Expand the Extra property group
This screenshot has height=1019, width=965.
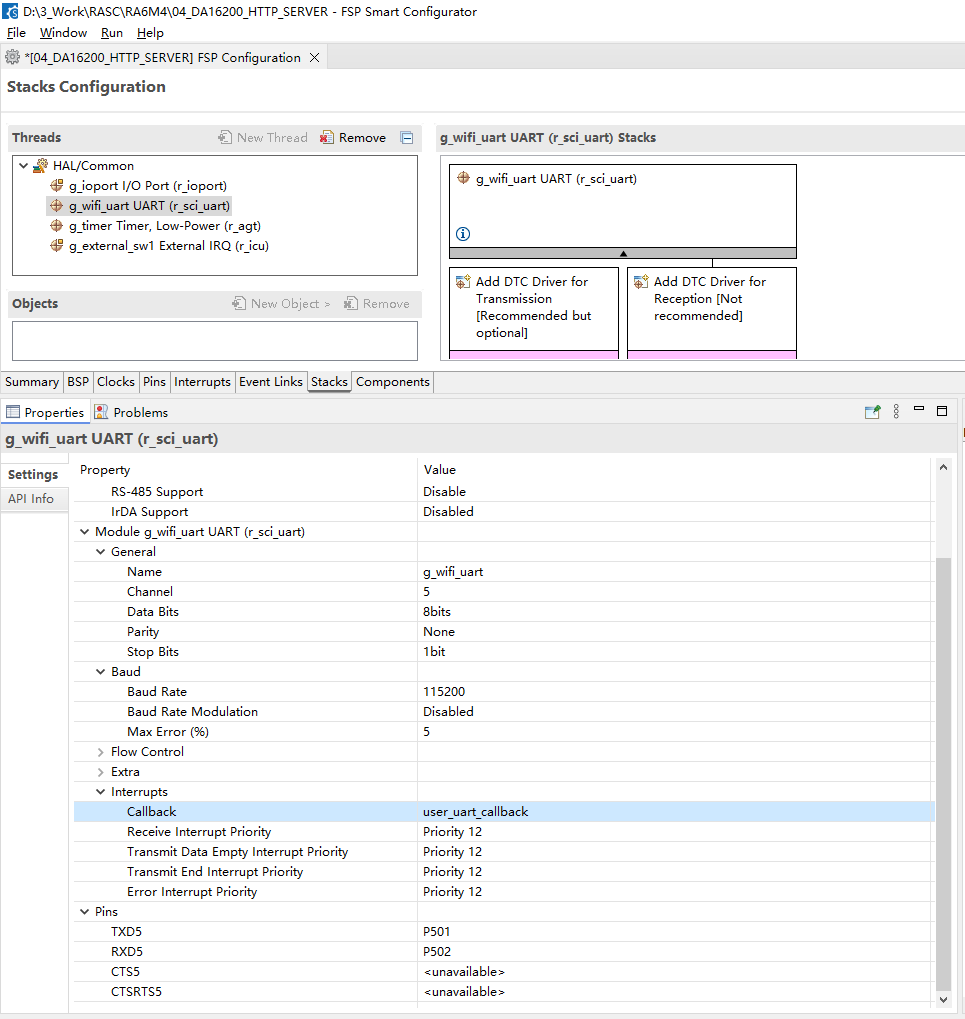(x=101, y=772)
